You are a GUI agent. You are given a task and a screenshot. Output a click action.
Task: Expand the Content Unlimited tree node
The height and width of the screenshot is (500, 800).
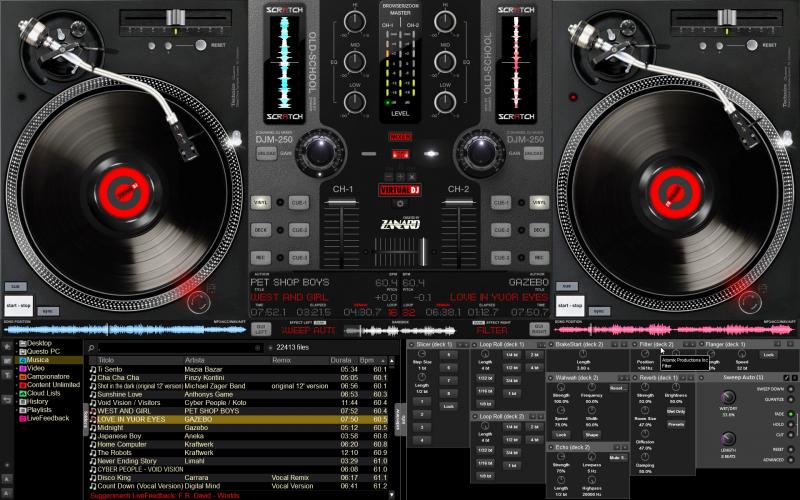pos(17,385)
